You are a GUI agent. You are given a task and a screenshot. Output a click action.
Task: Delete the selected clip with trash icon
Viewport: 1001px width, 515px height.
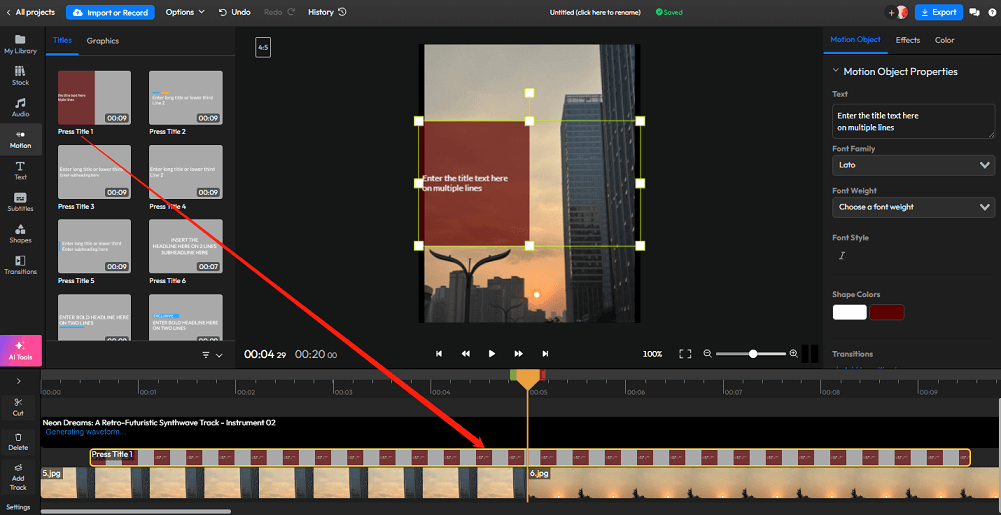point(18,441)
